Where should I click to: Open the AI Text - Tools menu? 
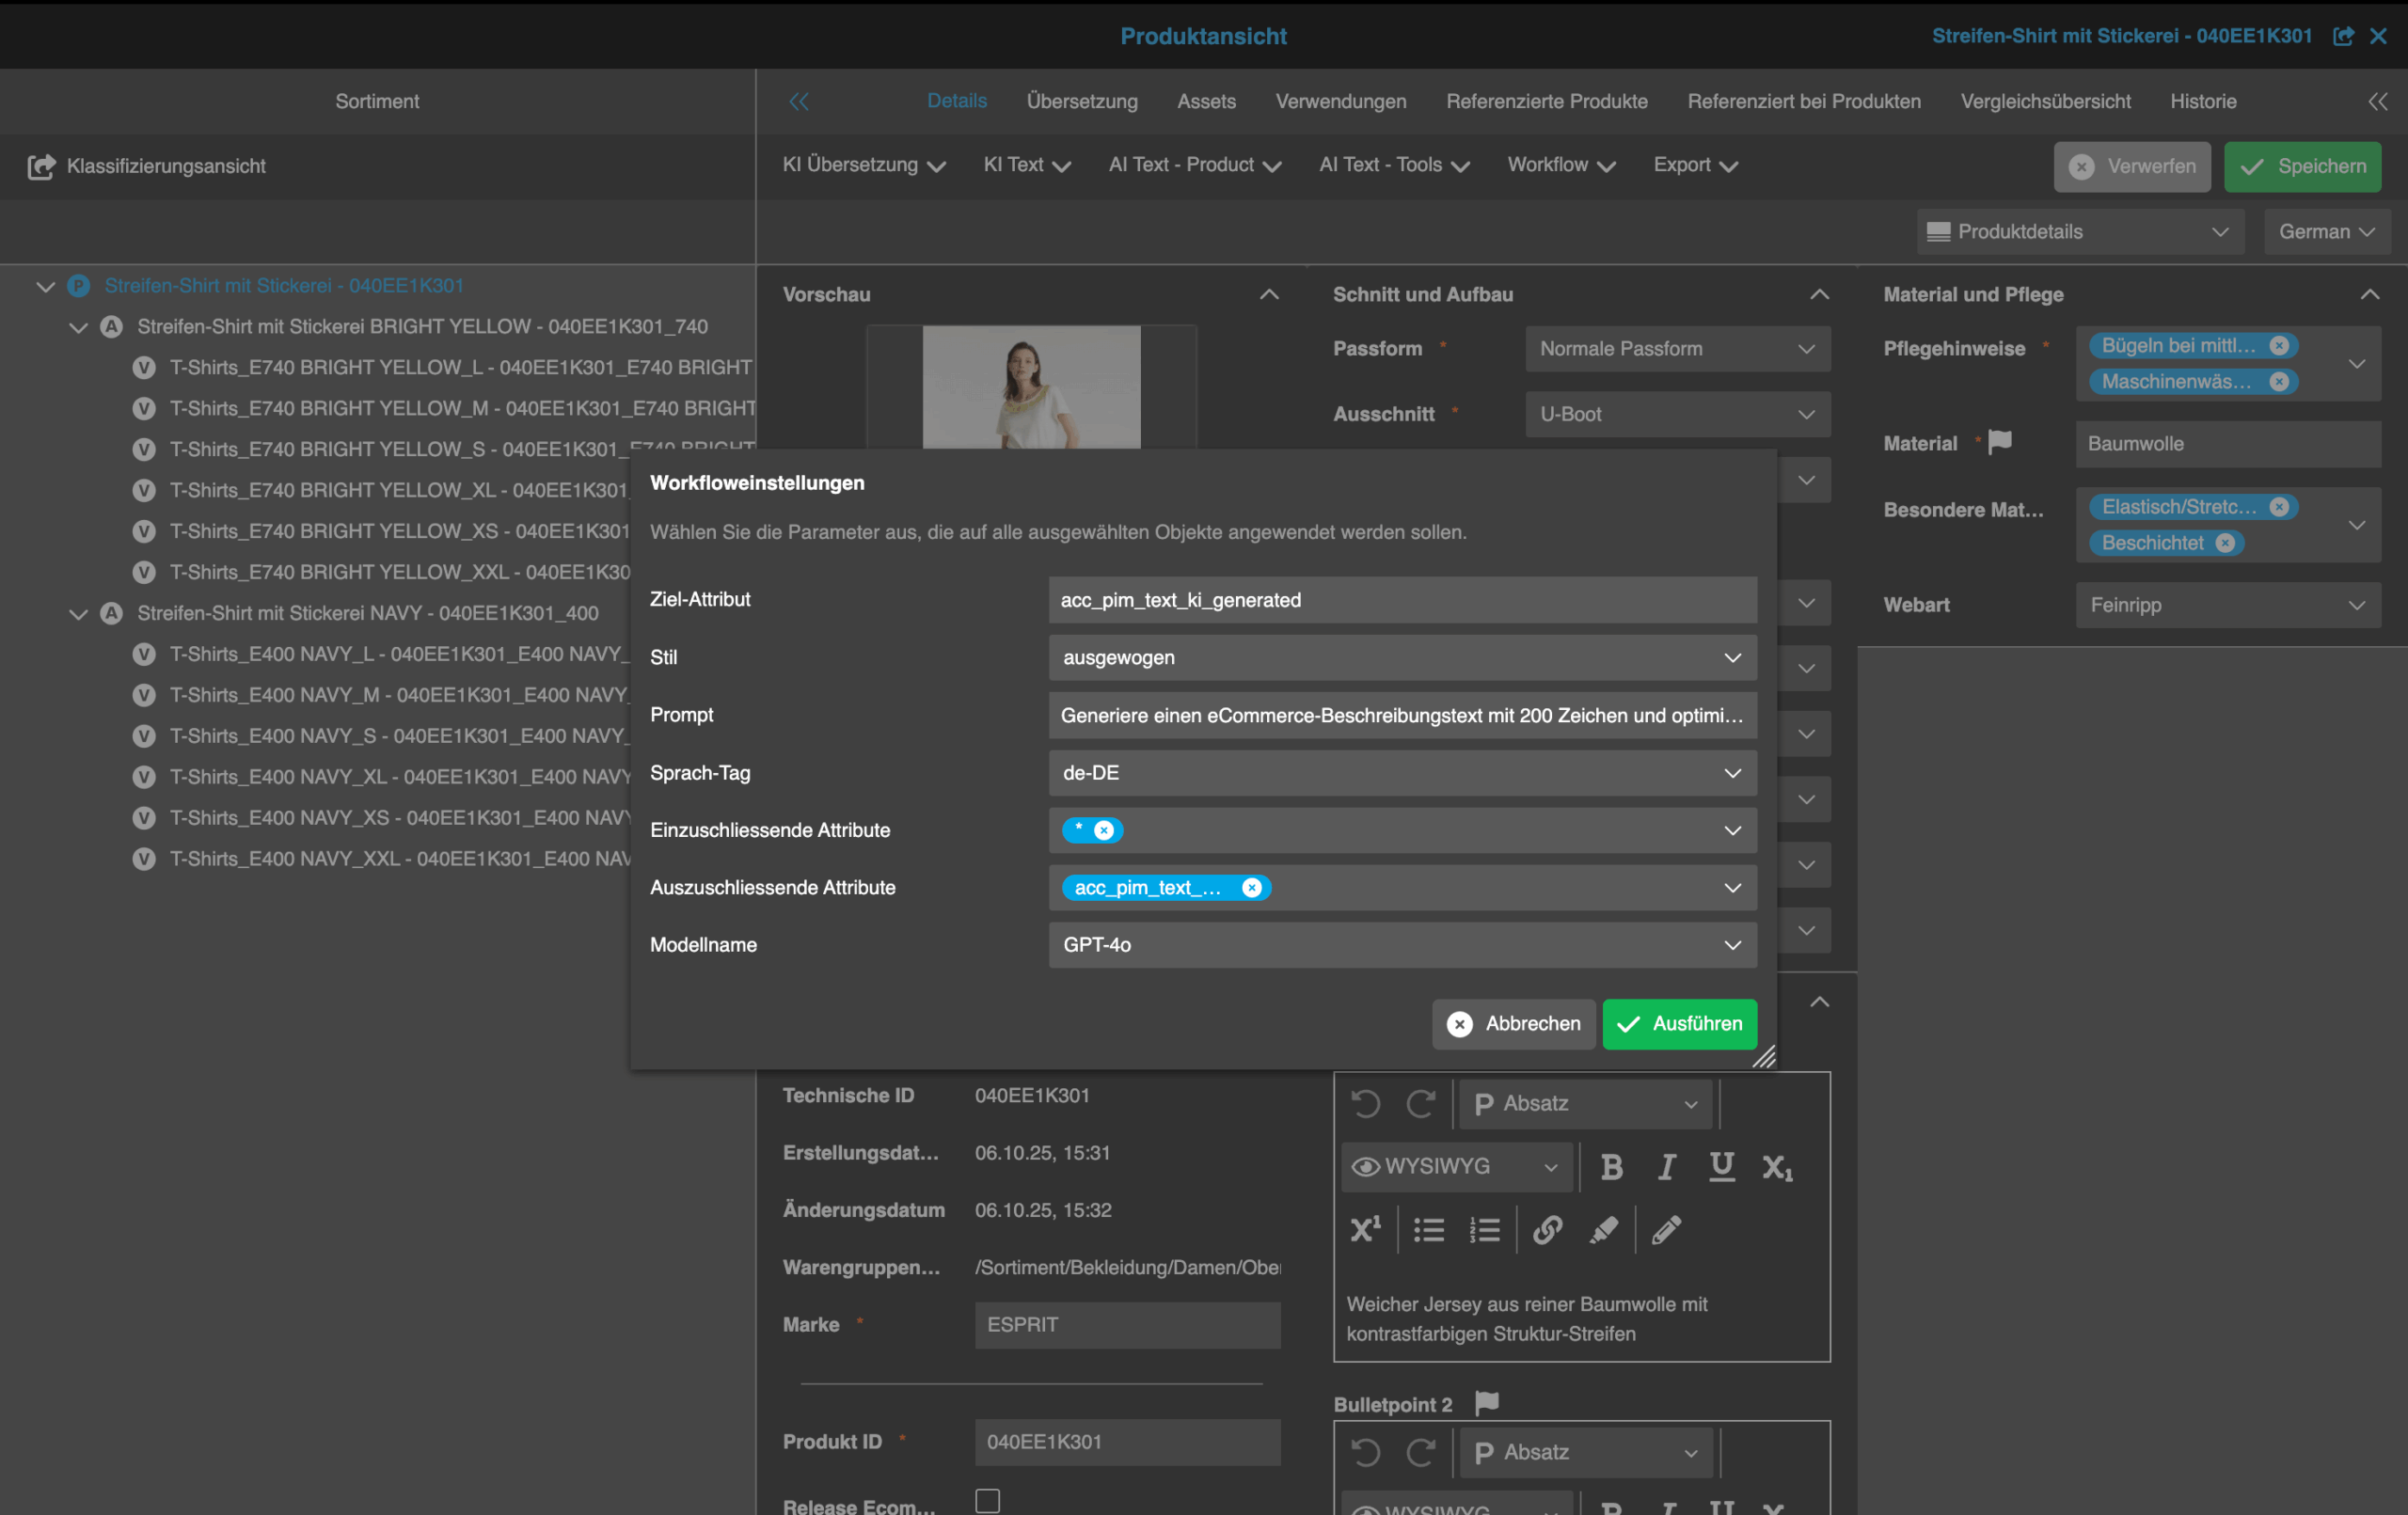coord(1392,165)
